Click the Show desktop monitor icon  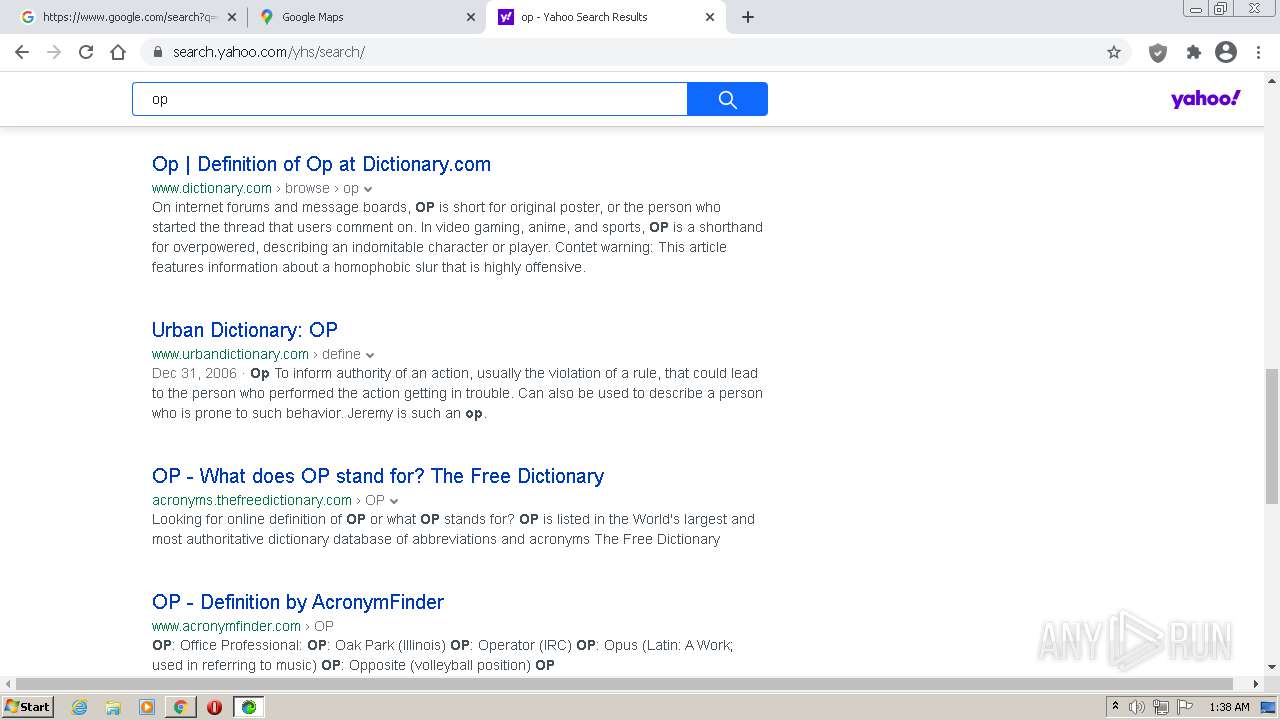1269,707
